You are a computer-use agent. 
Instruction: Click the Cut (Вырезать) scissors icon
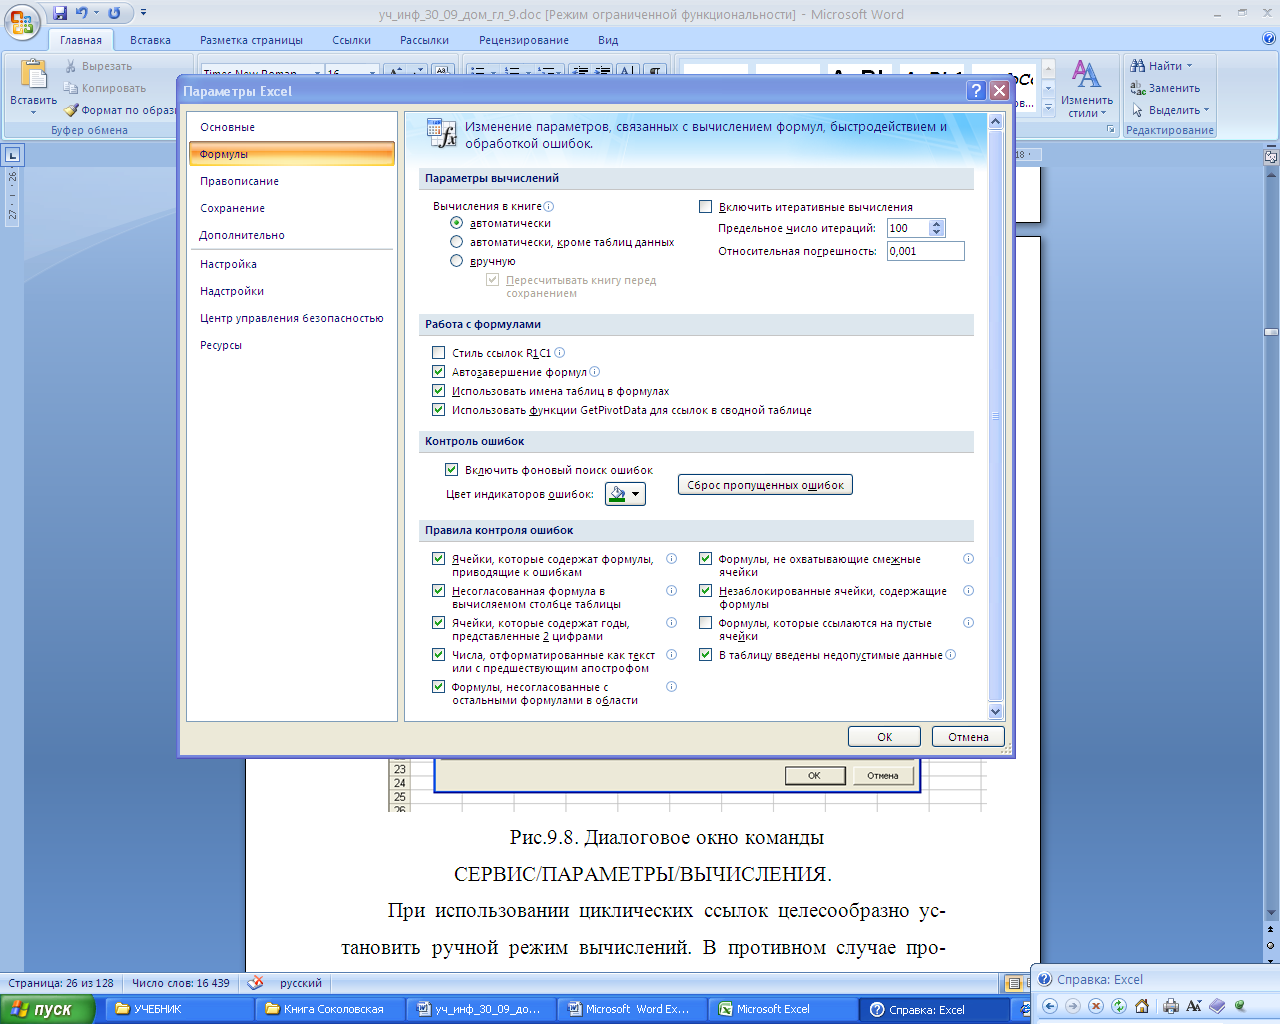tap(71, 66)
